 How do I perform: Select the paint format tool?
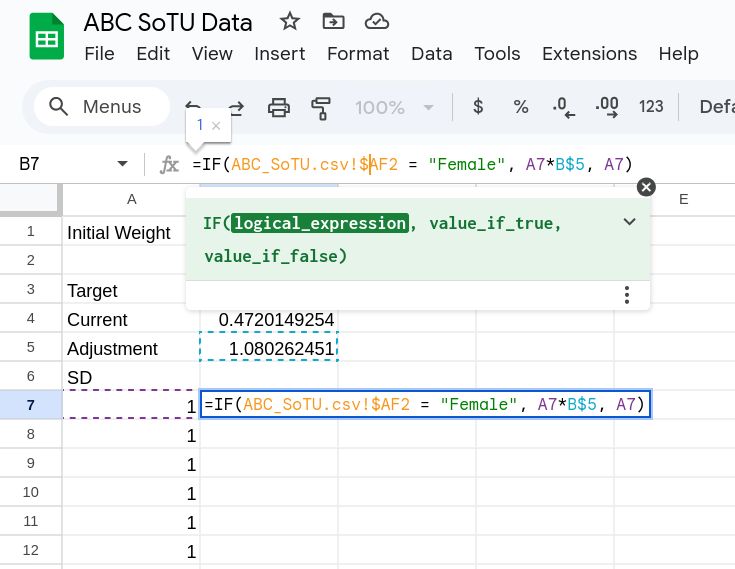pos(321,107)
